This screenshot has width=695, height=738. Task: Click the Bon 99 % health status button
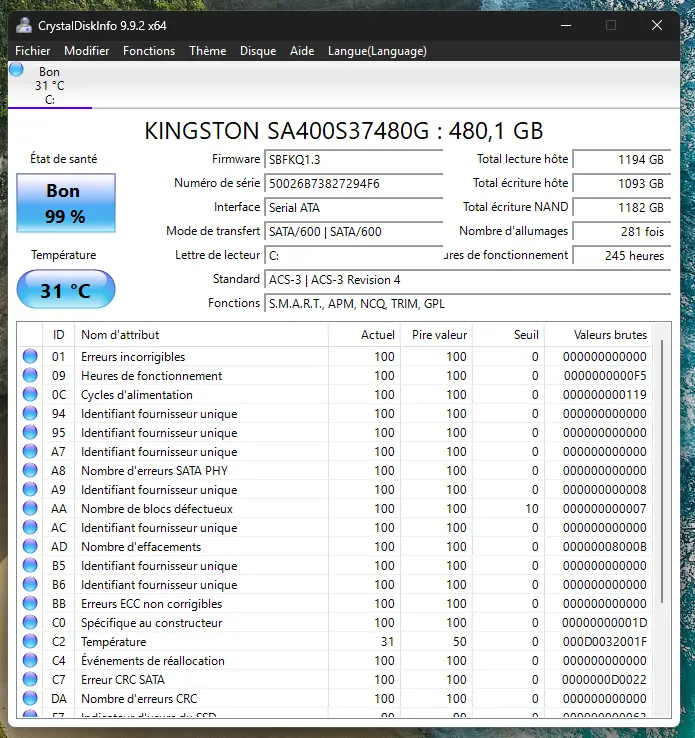pos(66,203)
